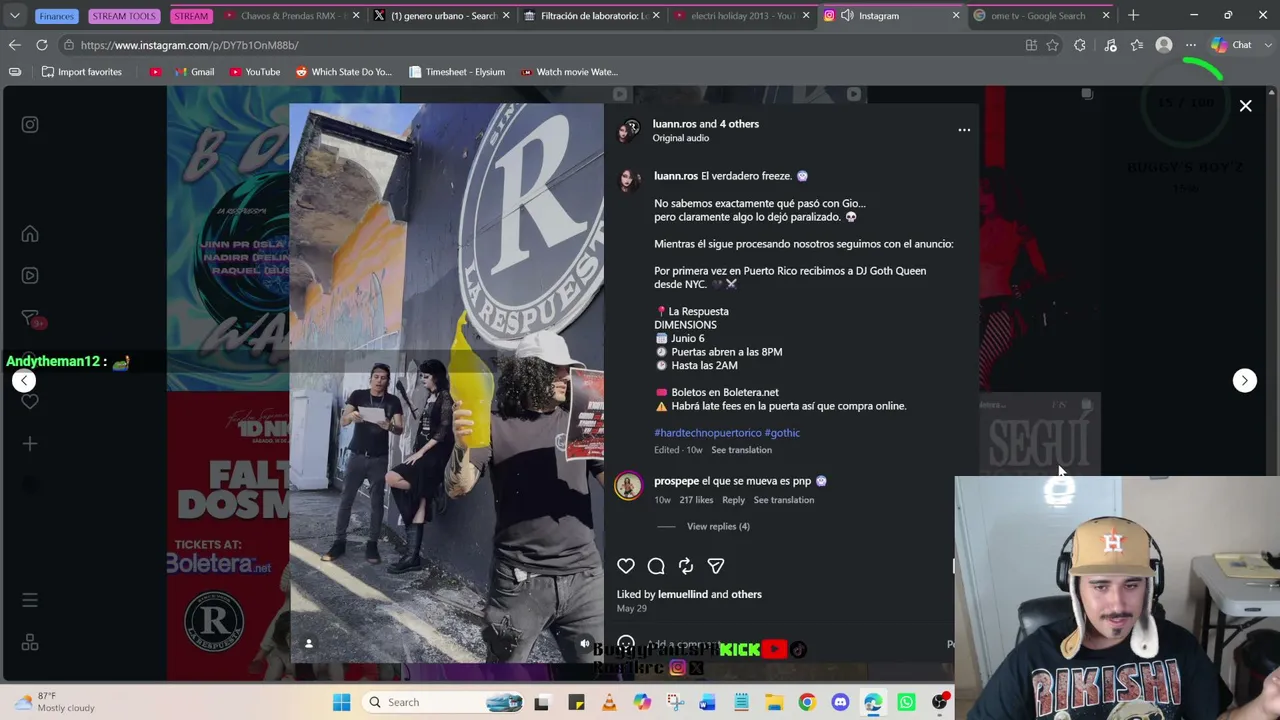Reload the Instagram page
1280x720 pixels.
pyautogui.click(x=42, y=45)
